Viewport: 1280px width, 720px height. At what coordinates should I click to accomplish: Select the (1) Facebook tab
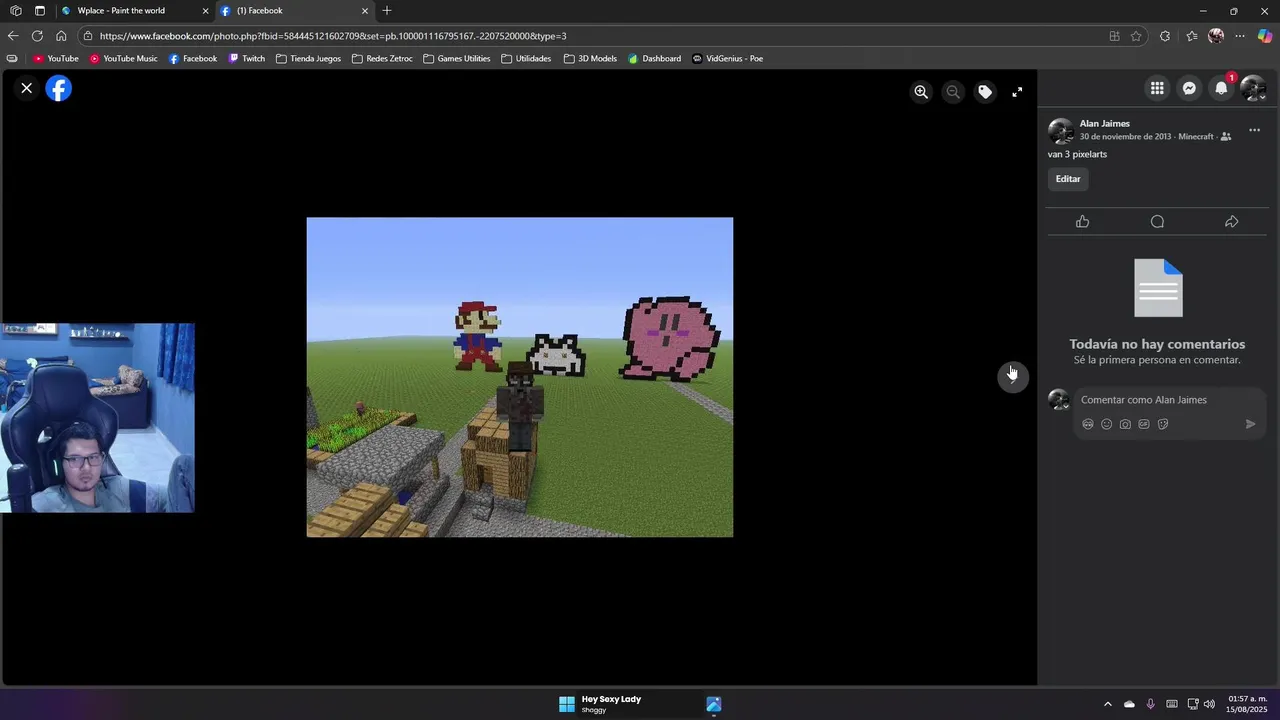295,11
